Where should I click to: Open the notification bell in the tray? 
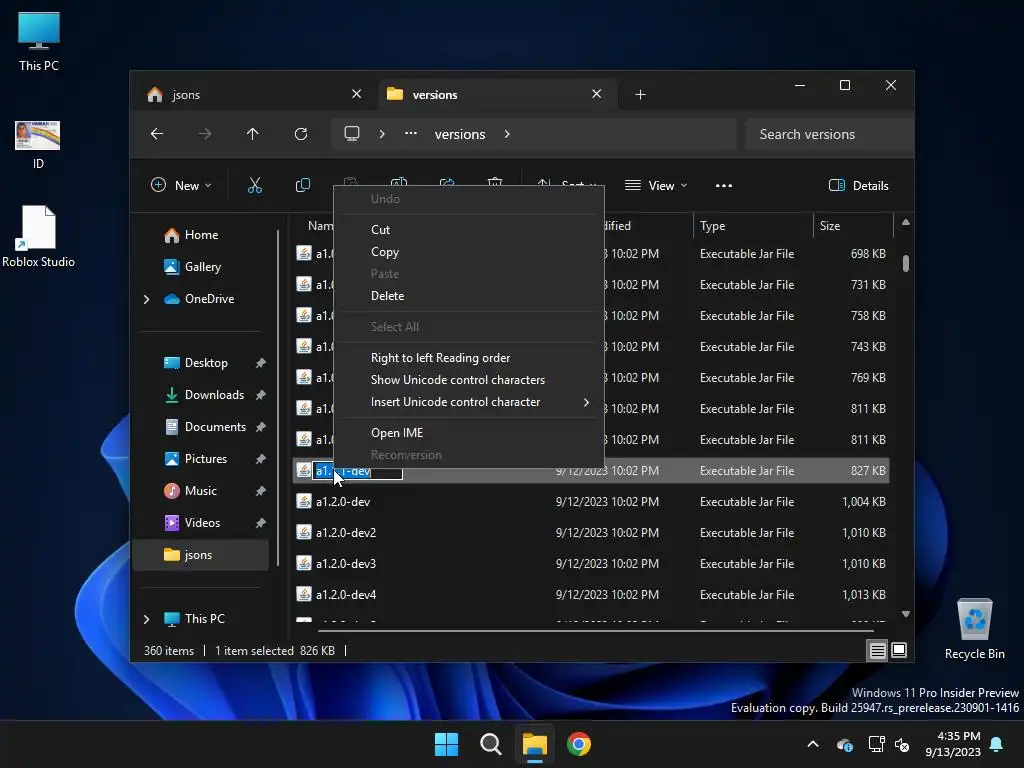tap(996, 744)
